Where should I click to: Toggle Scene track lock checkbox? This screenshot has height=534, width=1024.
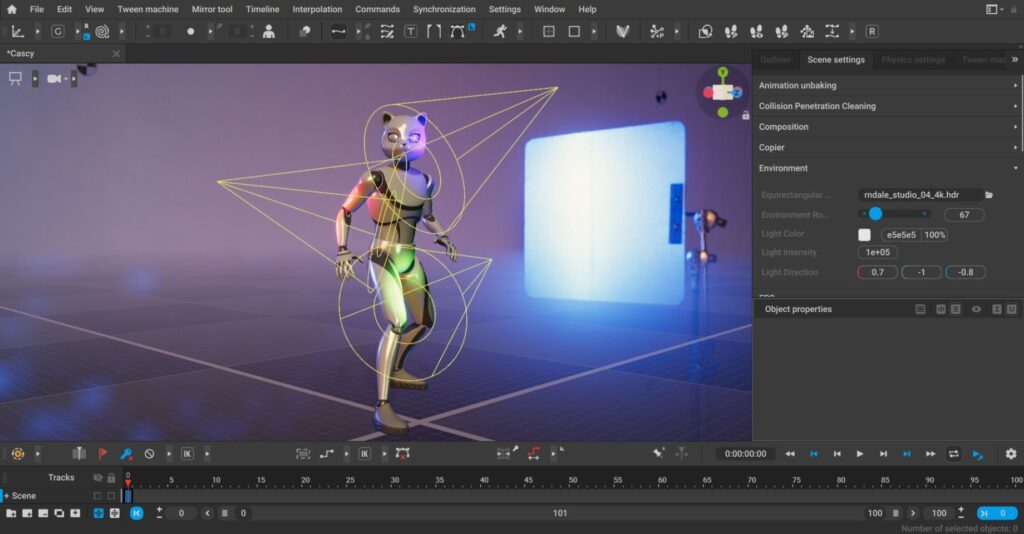coord(111,496)
